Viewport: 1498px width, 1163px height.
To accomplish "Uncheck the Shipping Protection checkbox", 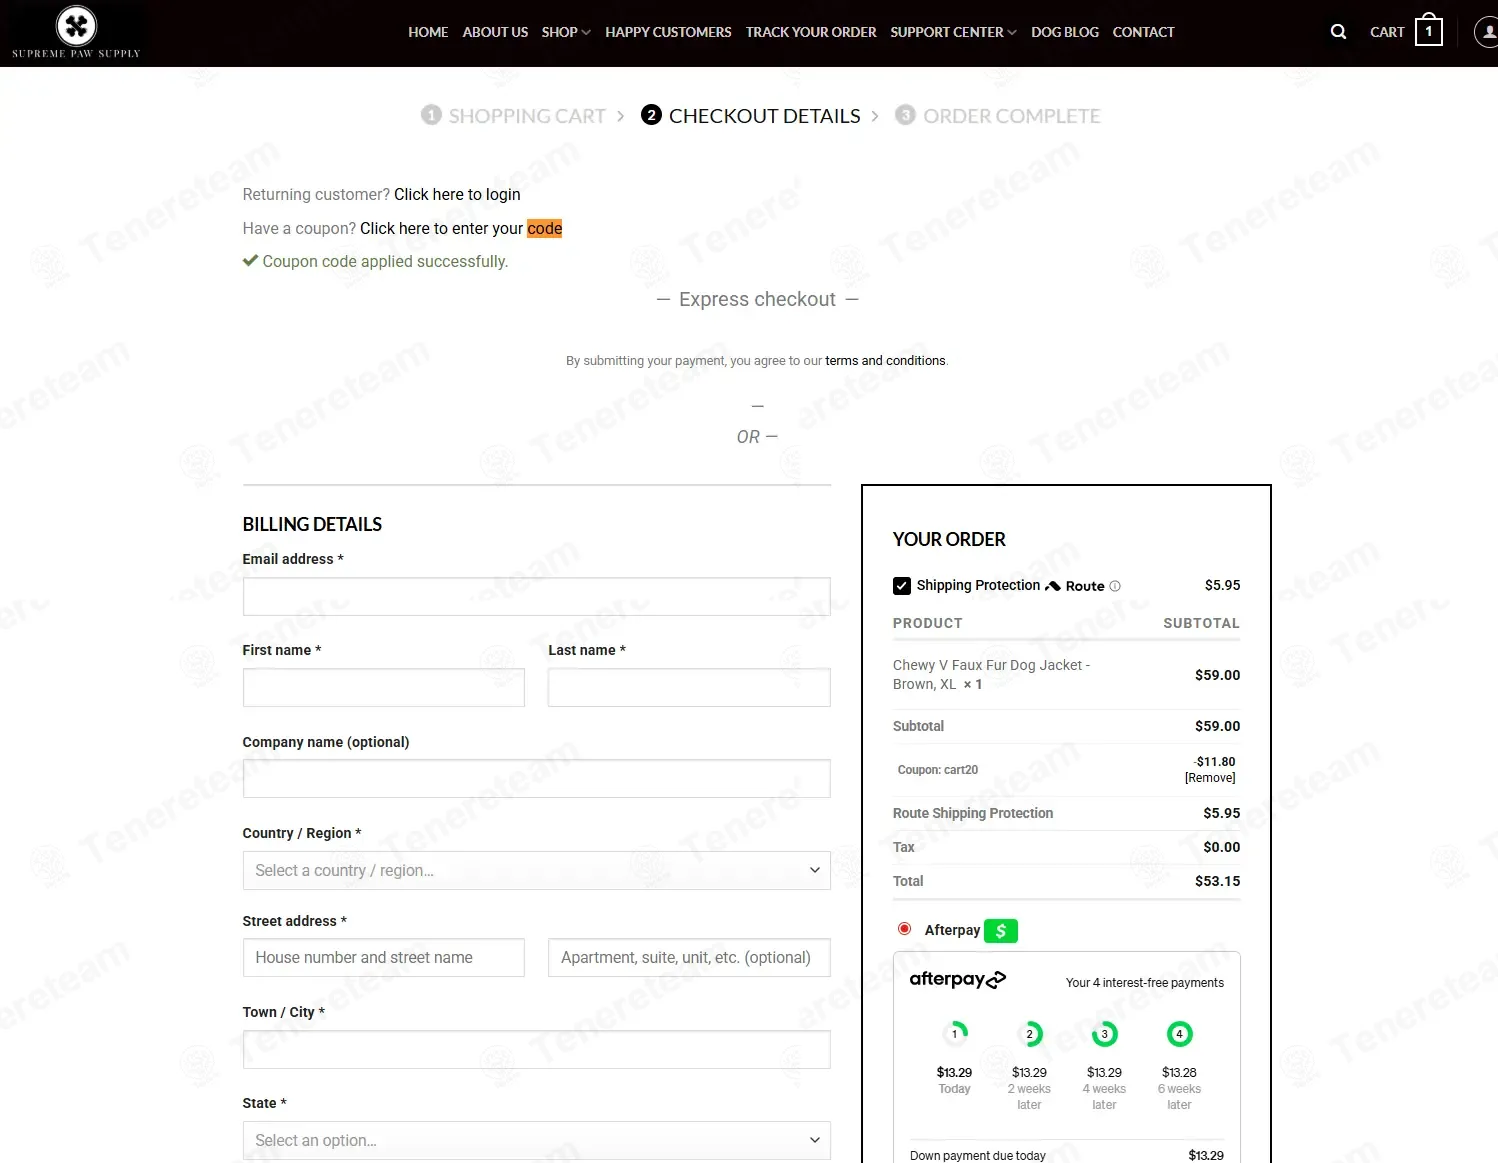I will coord(902,586).
